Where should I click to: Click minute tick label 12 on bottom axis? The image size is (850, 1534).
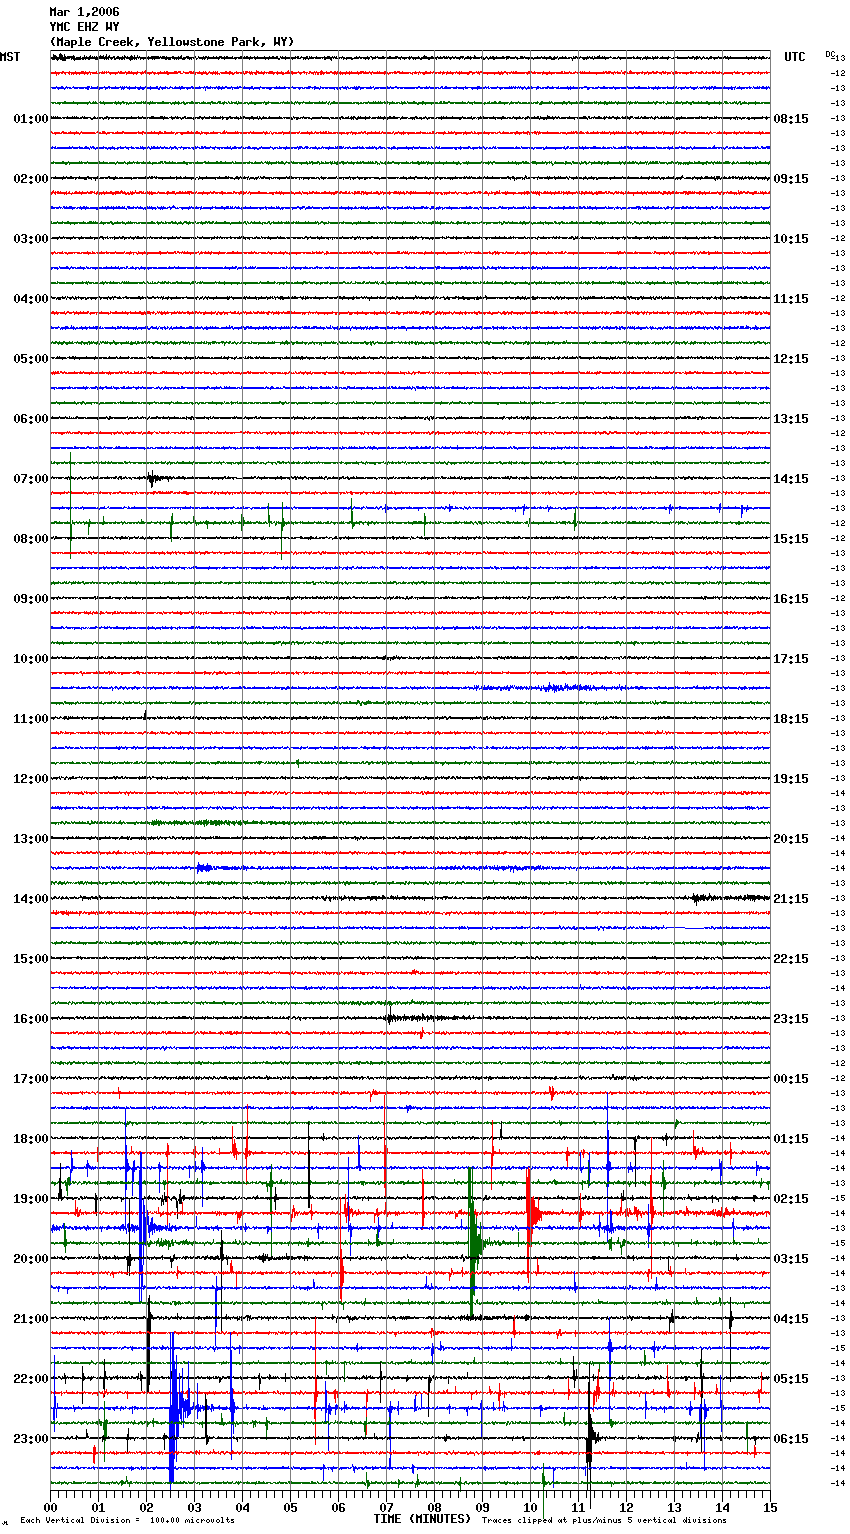626,1507
